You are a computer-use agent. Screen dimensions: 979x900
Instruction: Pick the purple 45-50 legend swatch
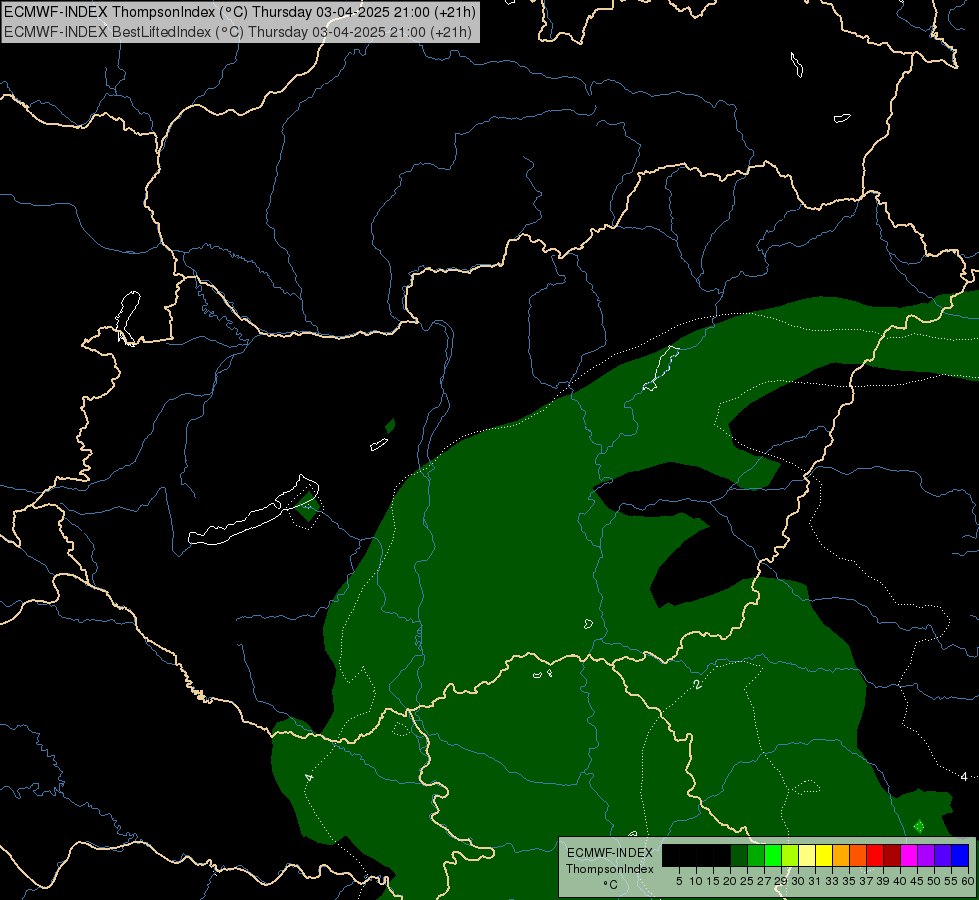click(x=926, y=856)
